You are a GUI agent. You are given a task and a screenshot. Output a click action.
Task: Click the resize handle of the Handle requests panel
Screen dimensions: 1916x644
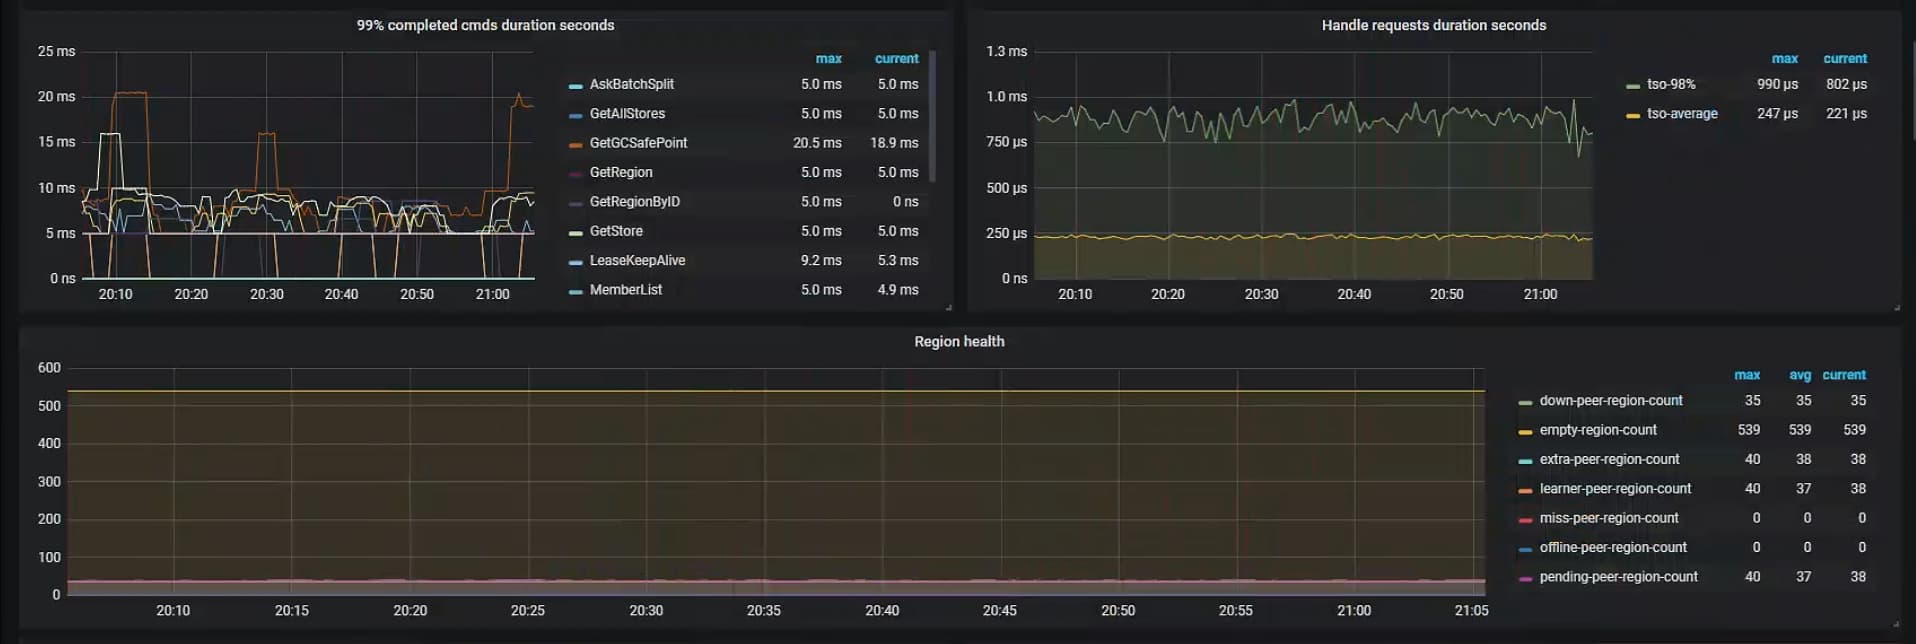(1896, 307)
